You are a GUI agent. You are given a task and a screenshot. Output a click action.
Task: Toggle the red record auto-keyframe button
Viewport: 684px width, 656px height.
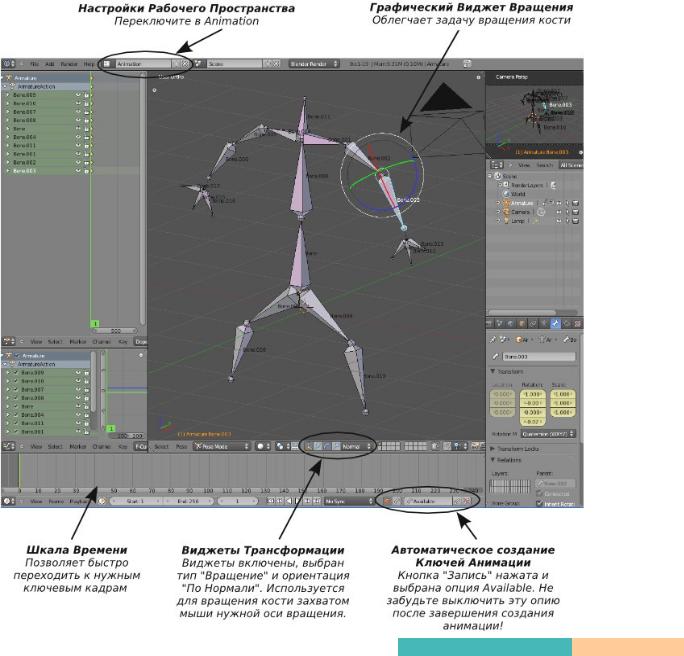[x=387, y=501]
